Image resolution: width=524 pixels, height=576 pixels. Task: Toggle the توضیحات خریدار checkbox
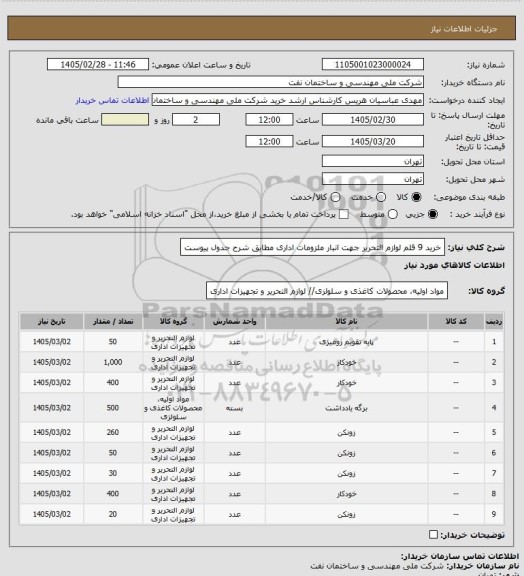tap(434, 534)
